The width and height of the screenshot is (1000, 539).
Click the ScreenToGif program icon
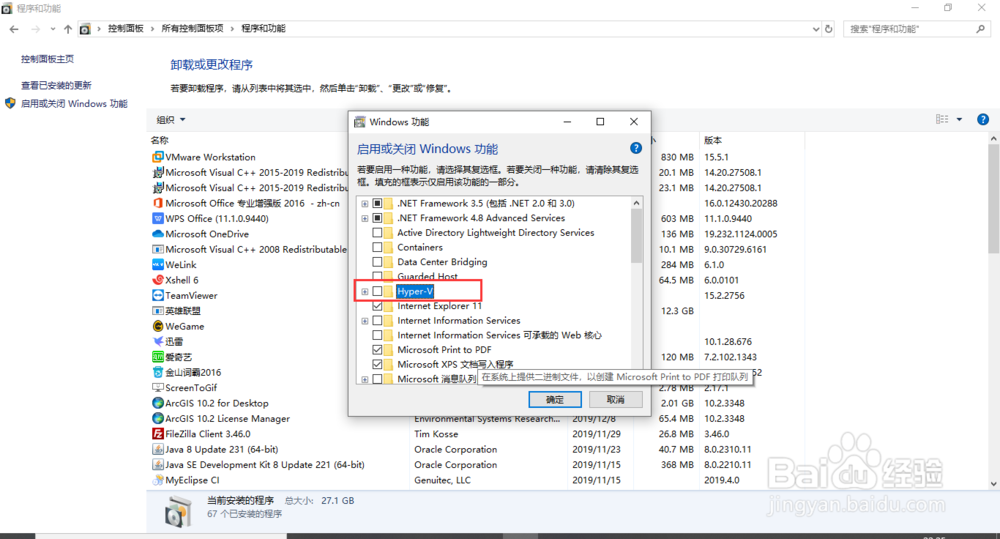click(x=158, y=387)
